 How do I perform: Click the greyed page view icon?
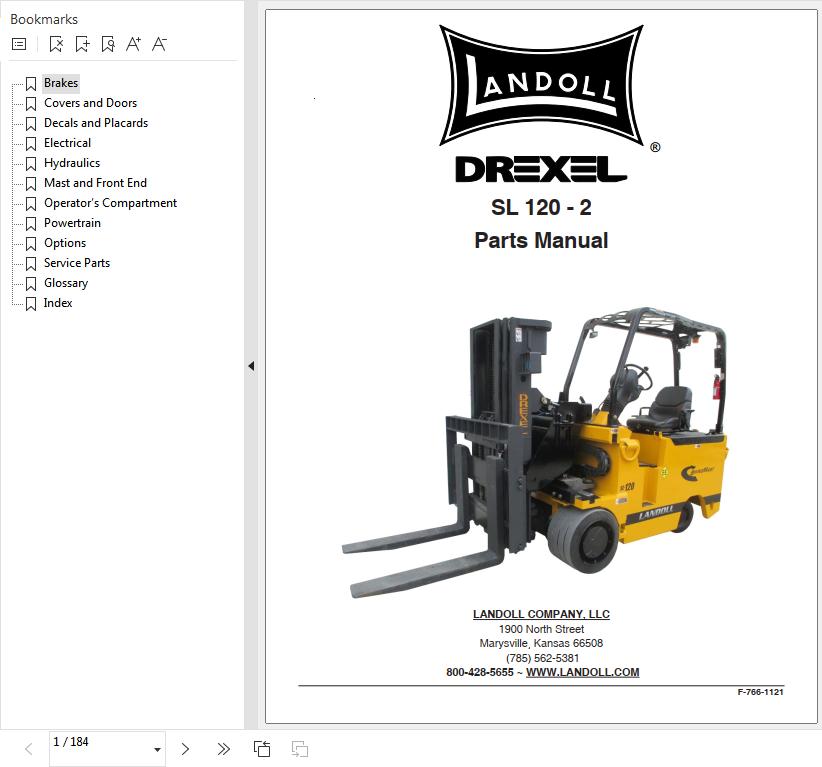pyautogui.click(x=300, y=749)
